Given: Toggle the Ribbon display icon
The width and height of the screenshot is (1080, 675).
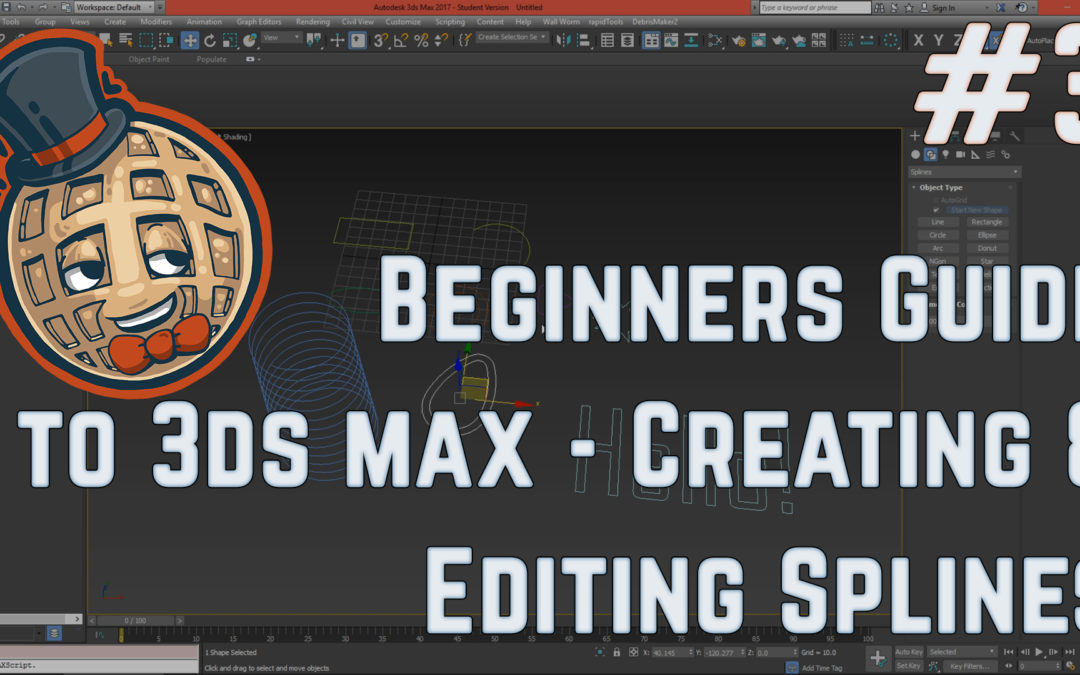Looking at the screenshot, I should pos(650,40).
